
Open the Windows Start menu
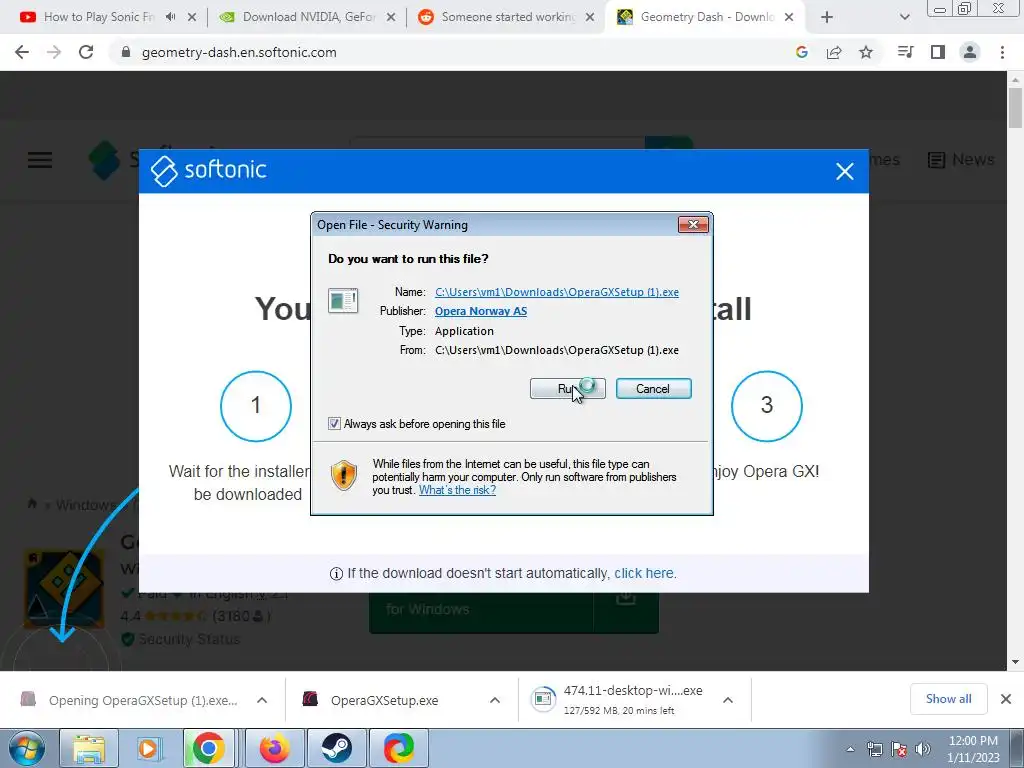27,748
